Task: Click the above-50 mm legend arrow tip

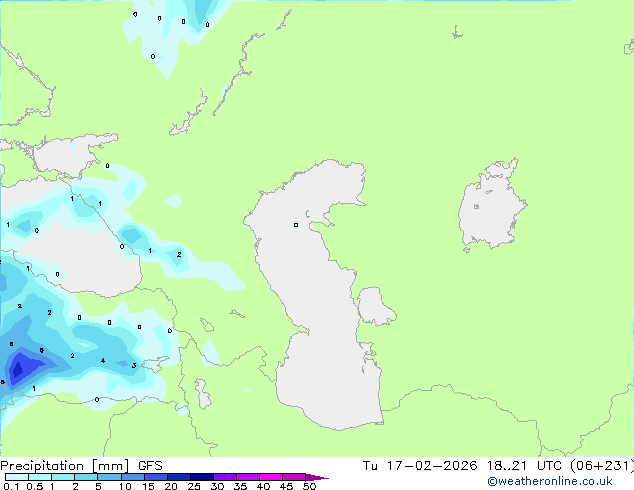Action: tap(317, 477)
